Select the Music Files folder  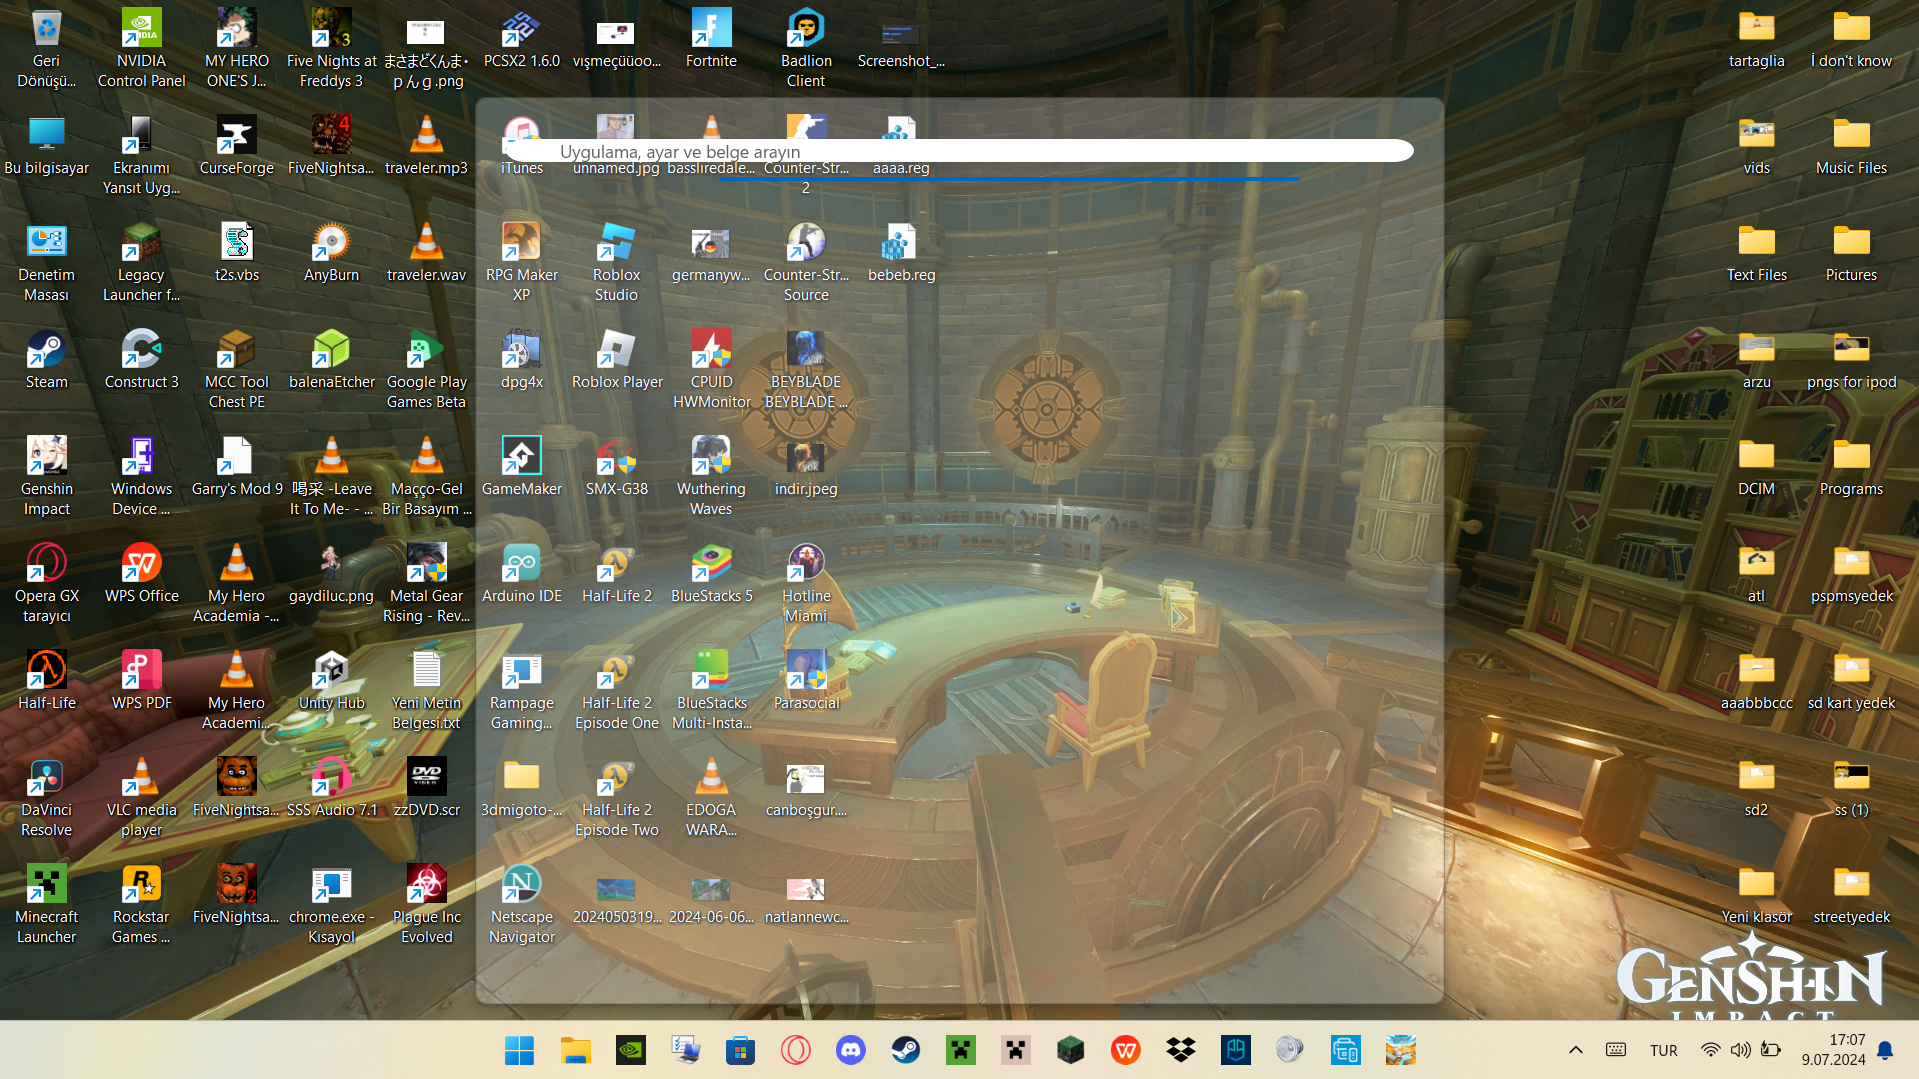pyautogui.click(x=1851, y=145)
